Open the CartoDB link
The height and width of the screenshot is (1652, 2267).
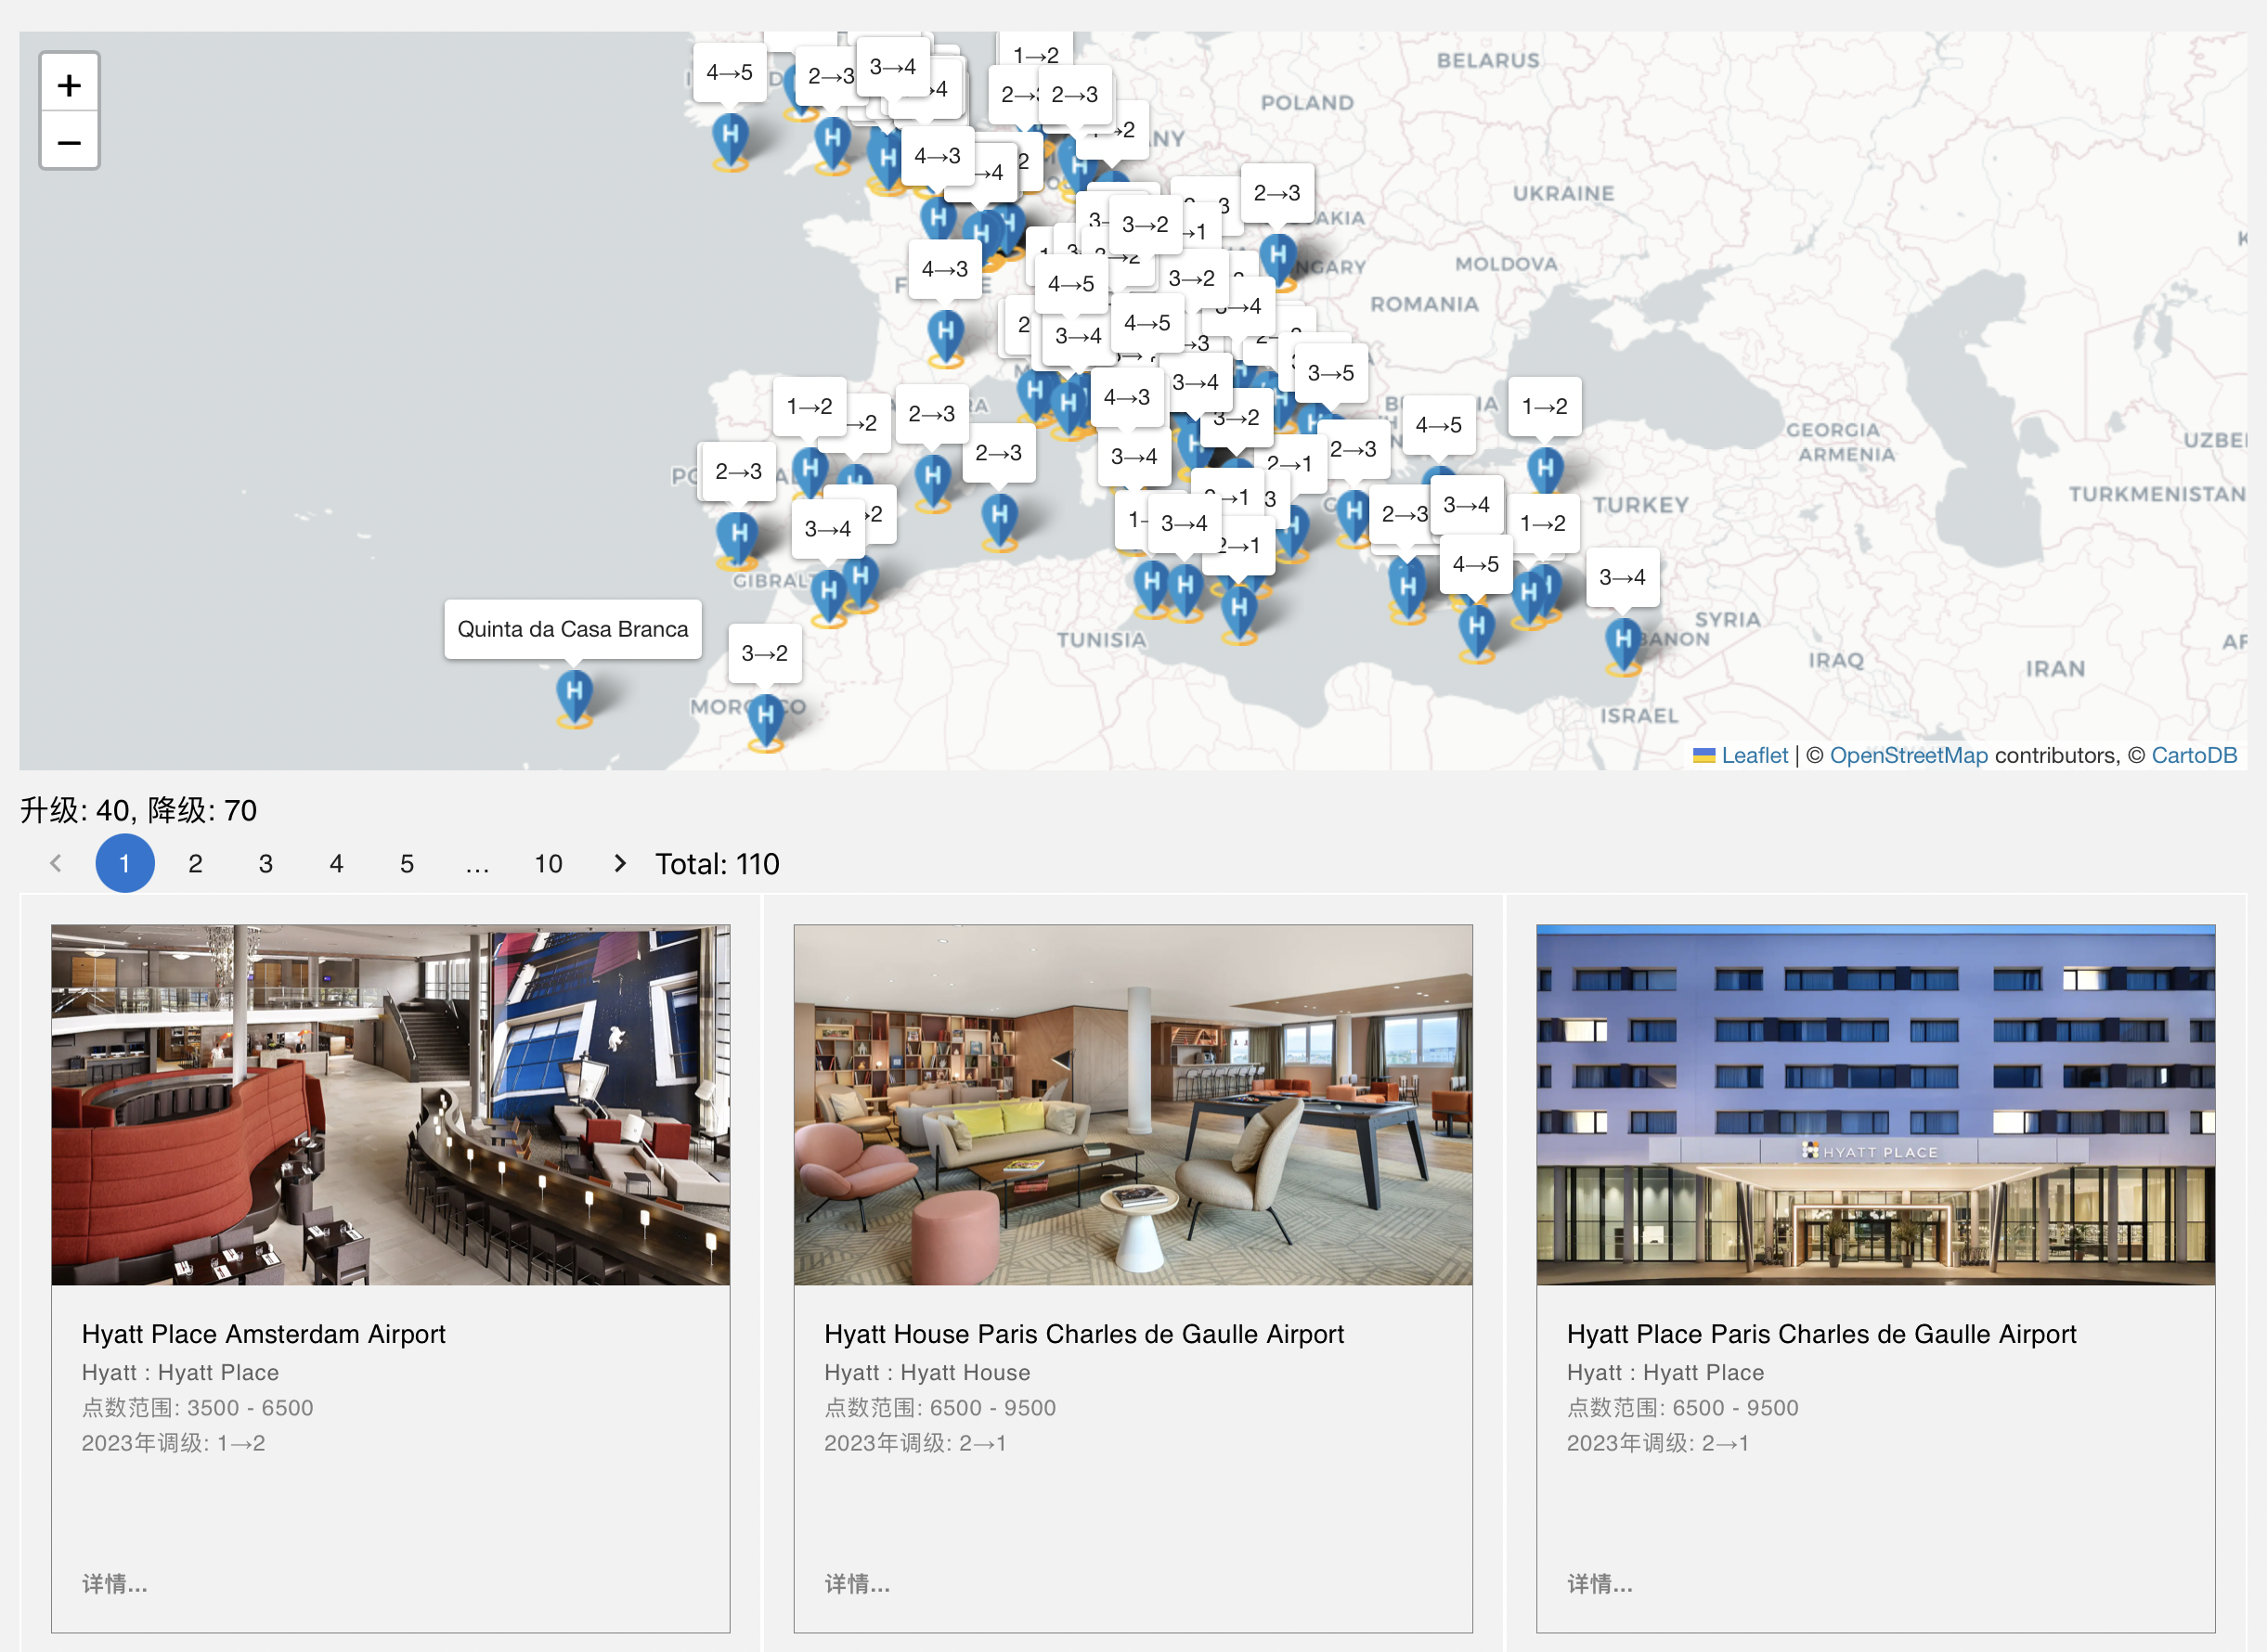(2194, 755)
